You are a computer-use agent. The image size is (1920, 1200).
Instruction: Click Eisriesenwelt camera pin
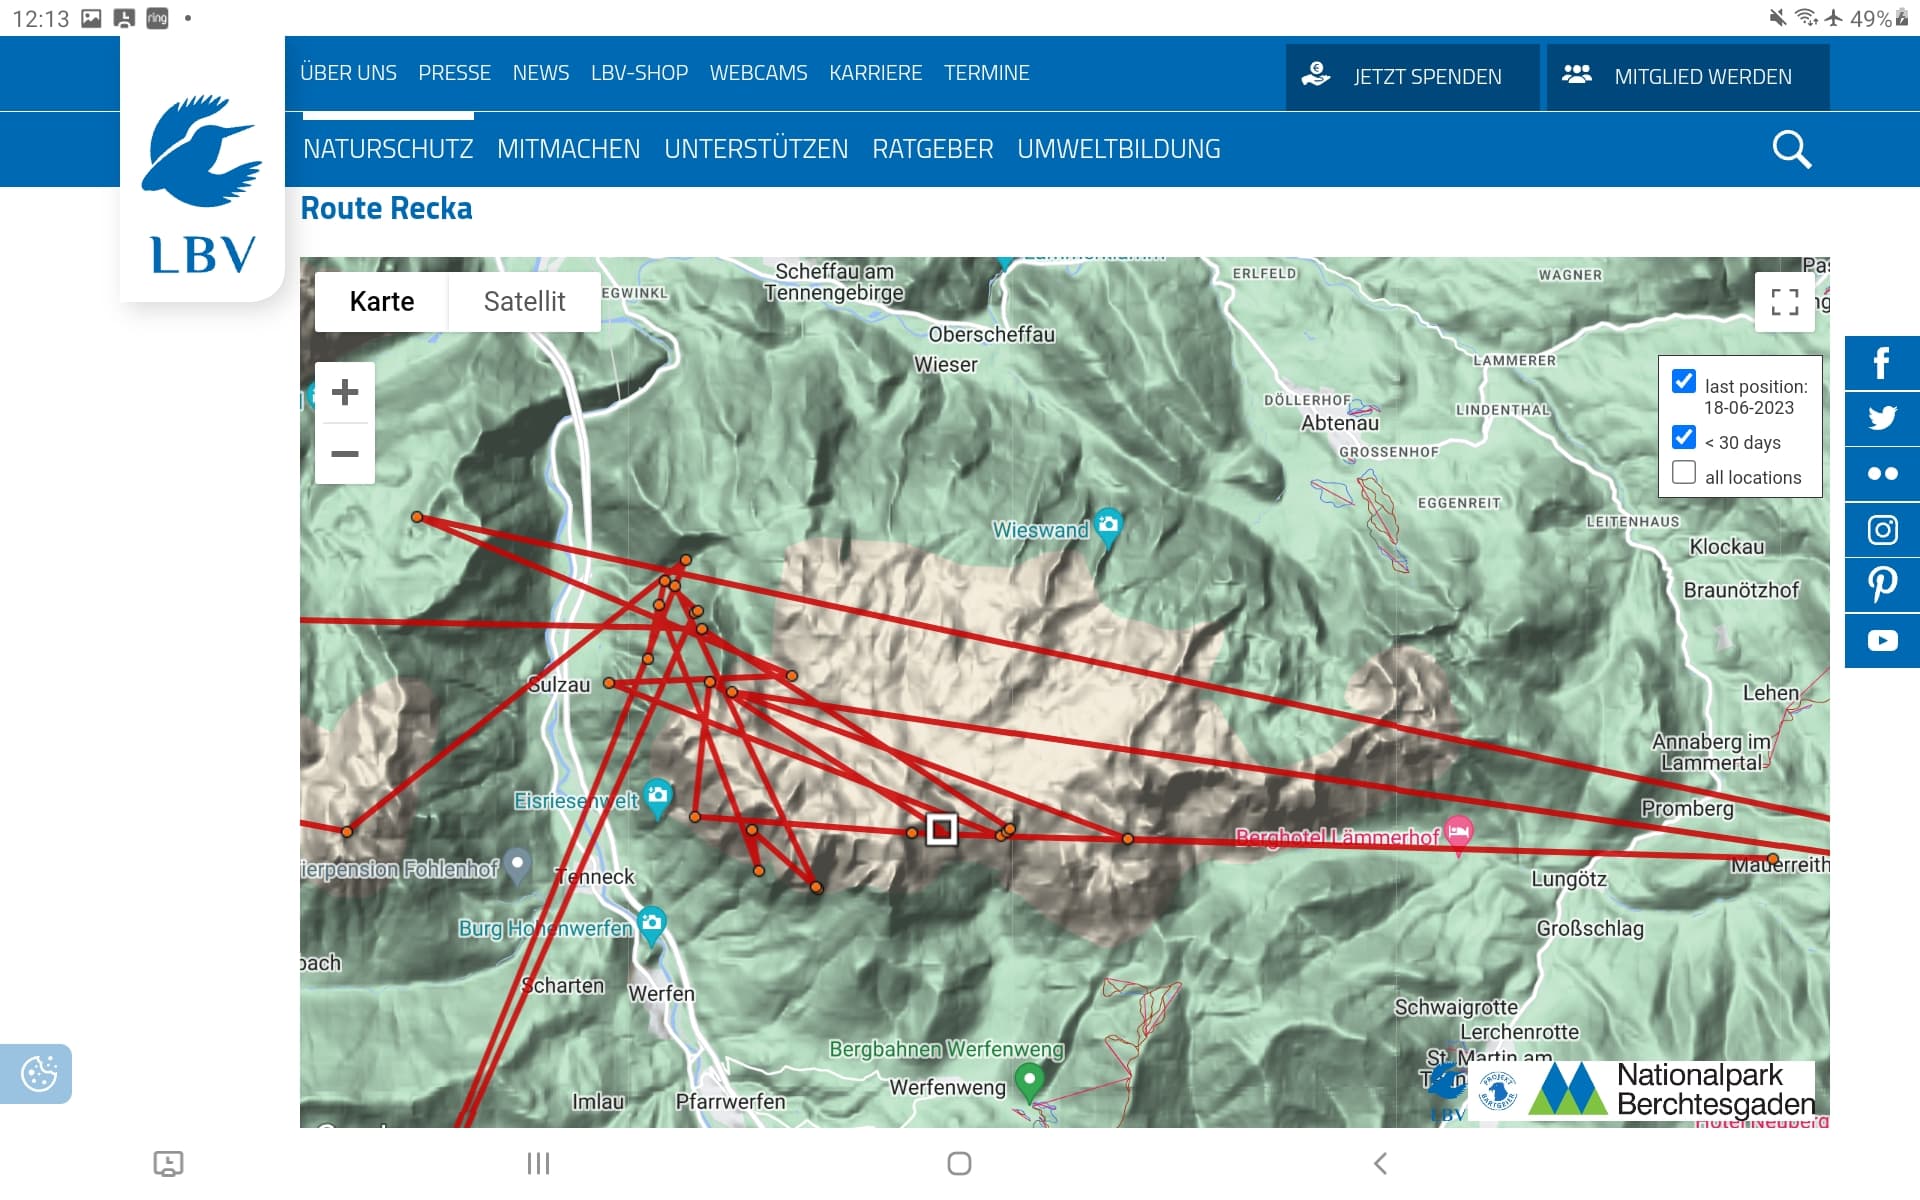(x=657, y=799)
